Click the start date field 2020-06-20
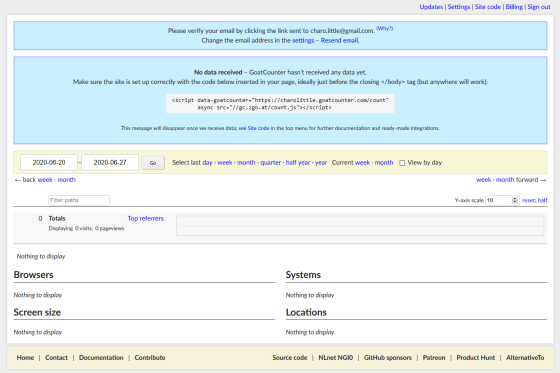This screenshot has width=560, height=373. click(x=49, y=163)
